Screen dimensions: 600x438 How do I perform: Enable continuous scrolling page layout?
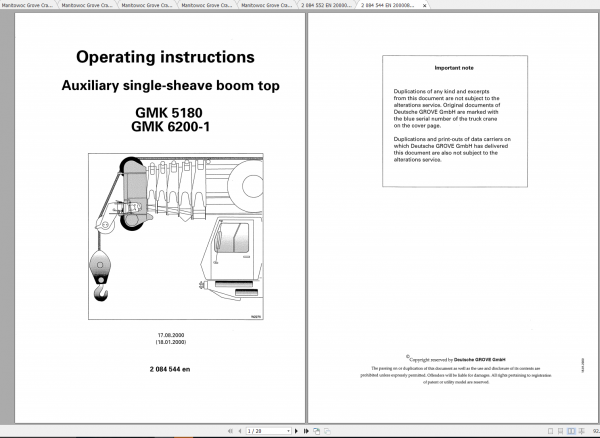pyautogui.click(x=561, y=431)
